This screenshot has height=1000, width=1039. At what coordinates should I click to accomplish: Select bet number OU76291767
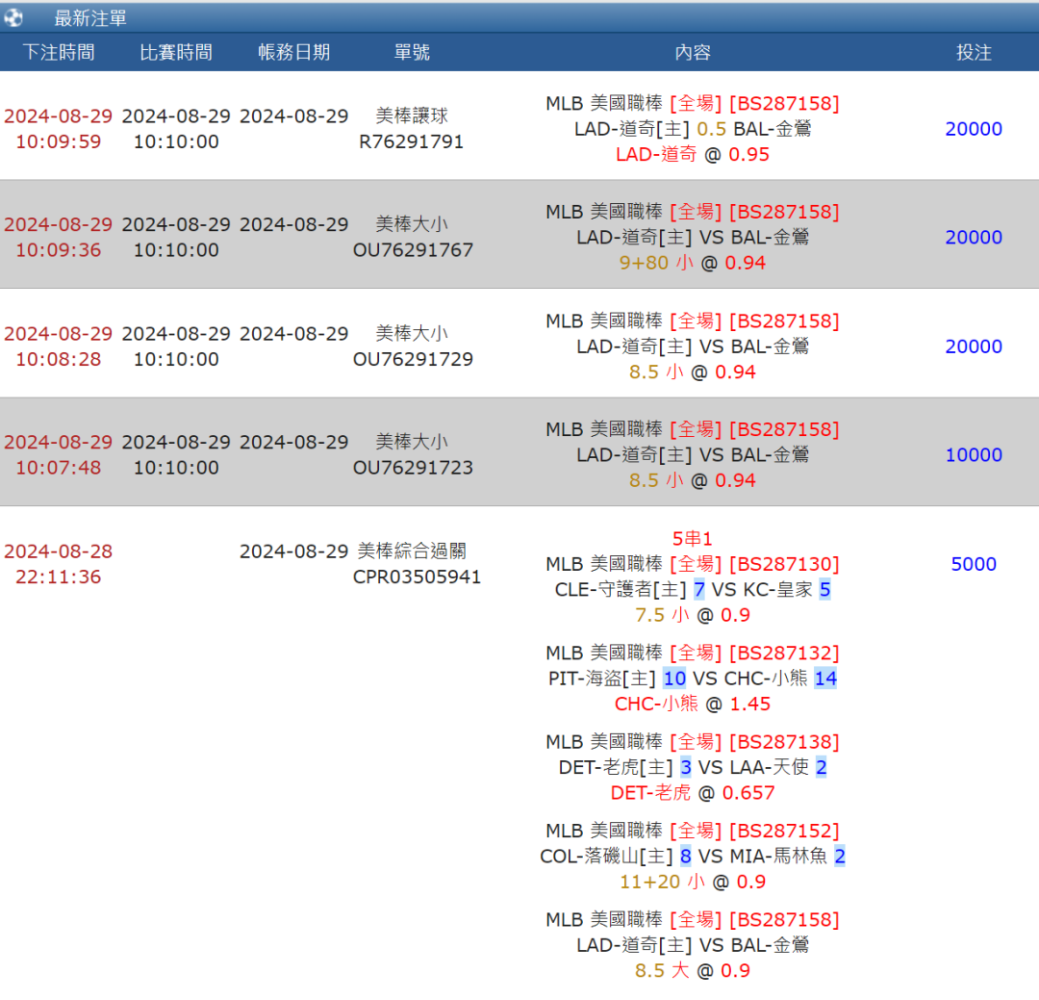pos(413,250)
